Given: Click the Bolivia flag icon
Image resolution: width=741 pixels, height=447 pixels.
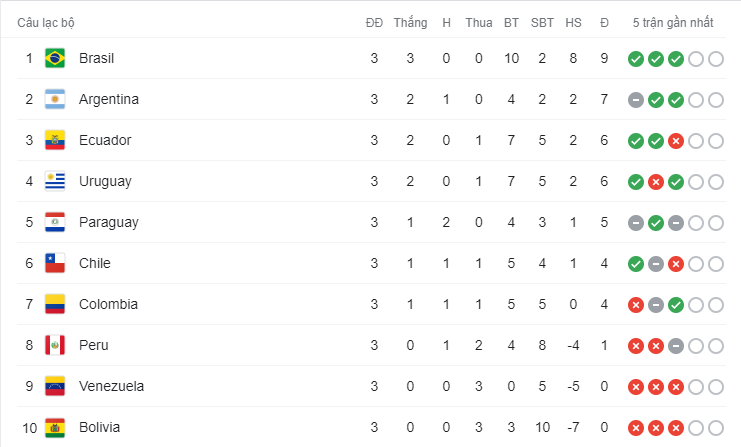Looking at the screenshot, I should [x=55, y=428].
